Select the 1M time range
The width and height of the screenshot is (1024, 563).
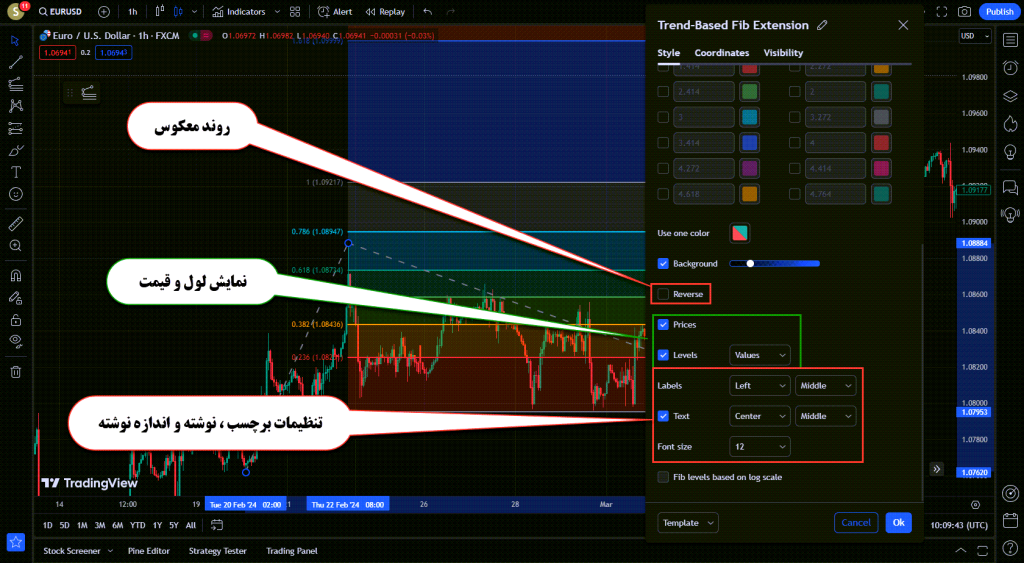pos(82,525)
